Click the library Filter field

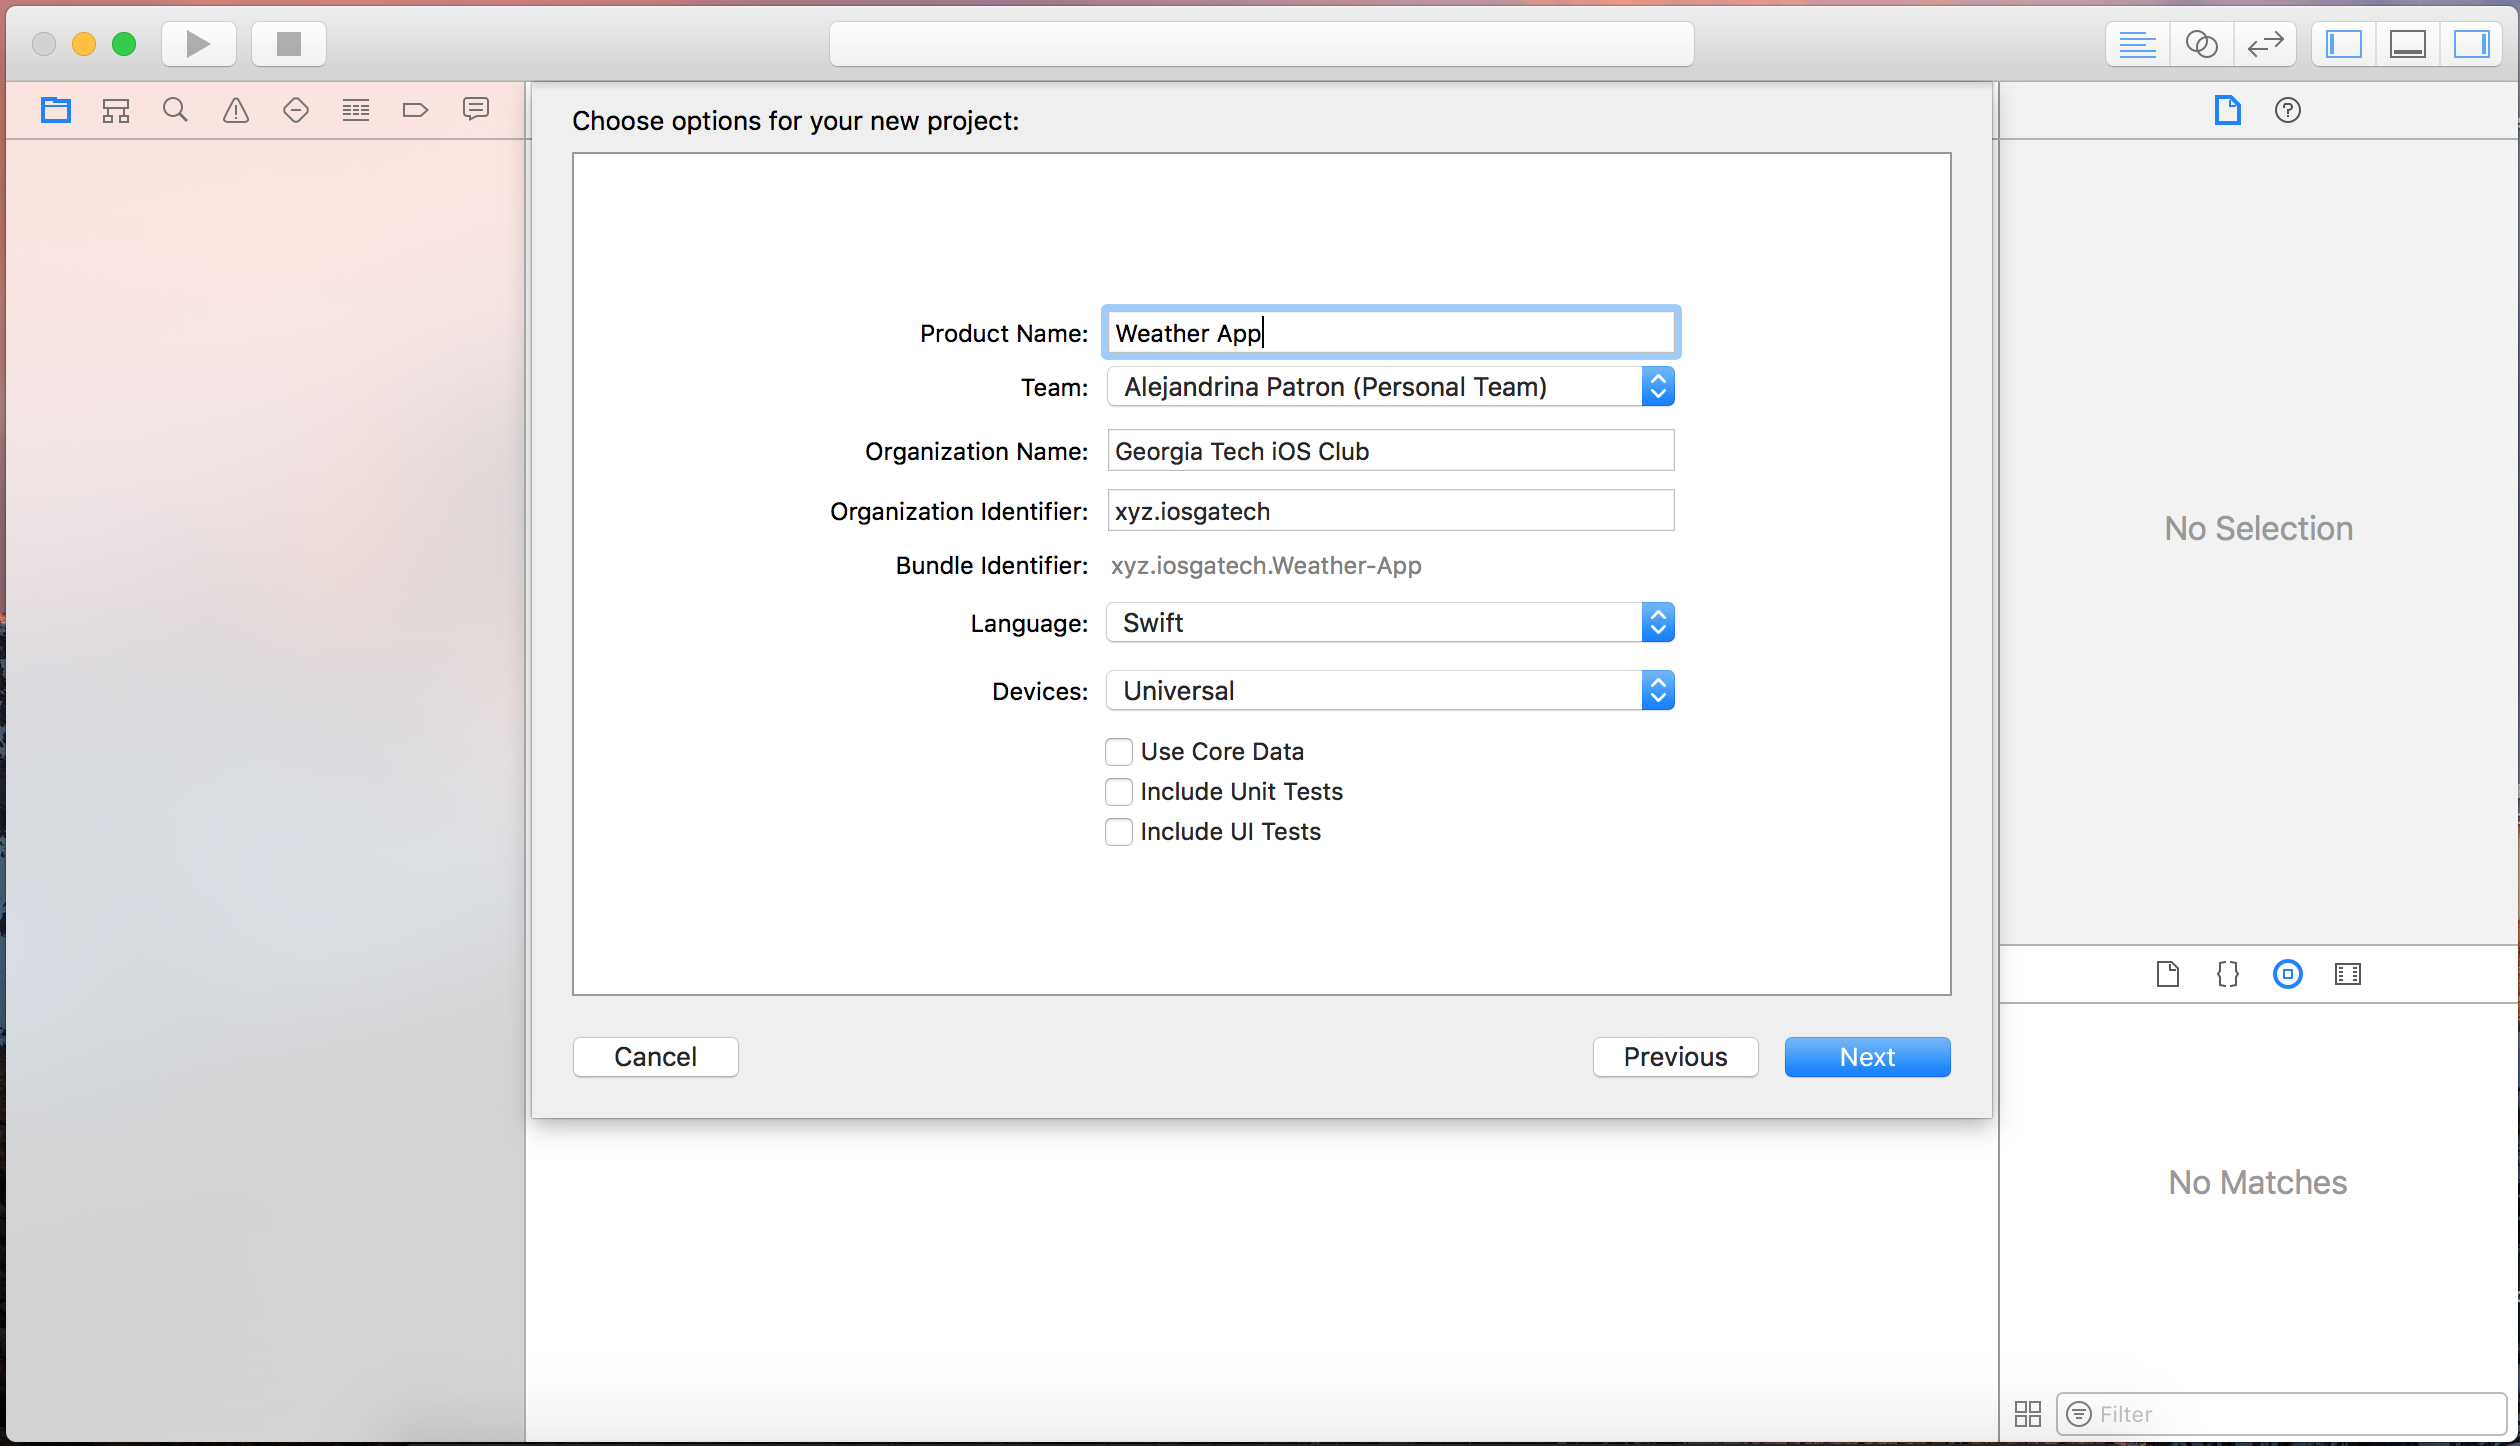[2281, 1414]
